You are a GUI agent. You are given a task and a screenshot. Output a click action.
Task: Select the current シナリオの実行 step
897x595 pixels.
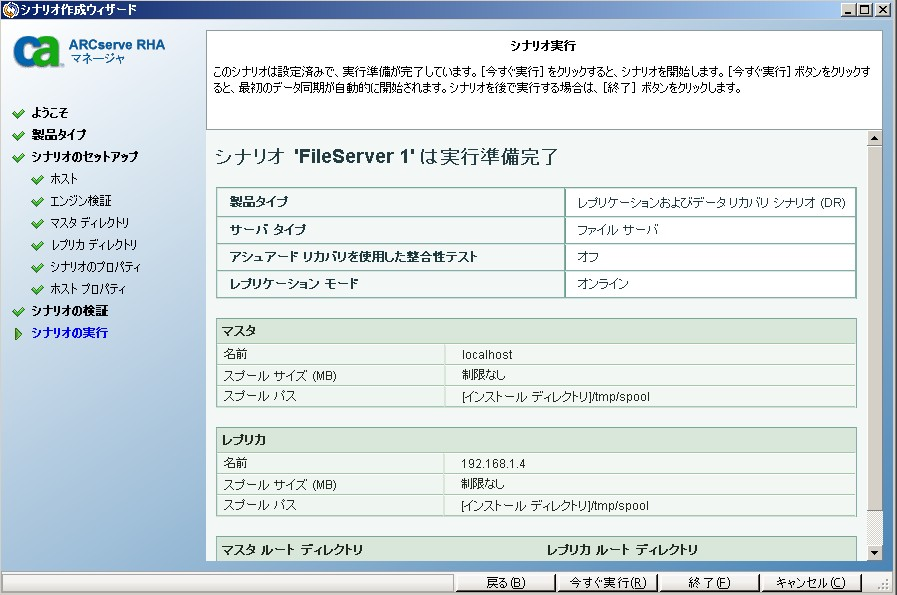point(70,332)
